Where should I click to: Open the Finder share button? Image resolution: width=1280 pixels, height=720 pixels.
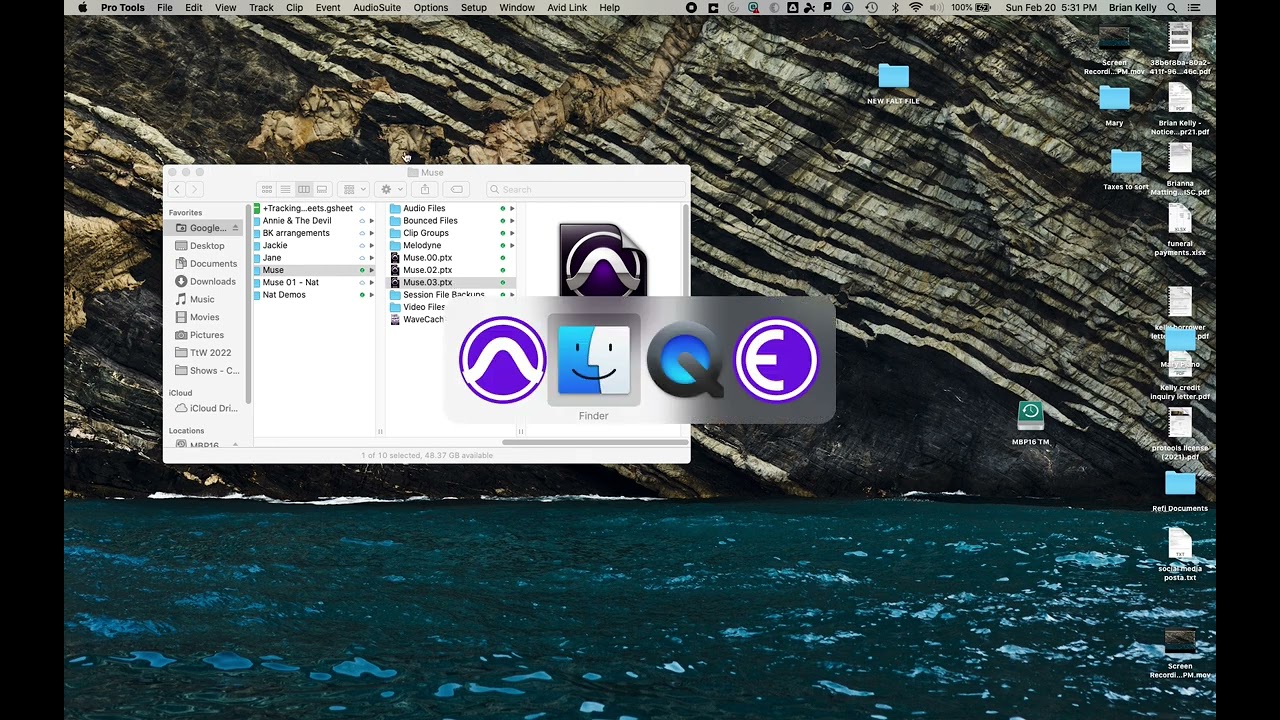(x=425, y=189)
